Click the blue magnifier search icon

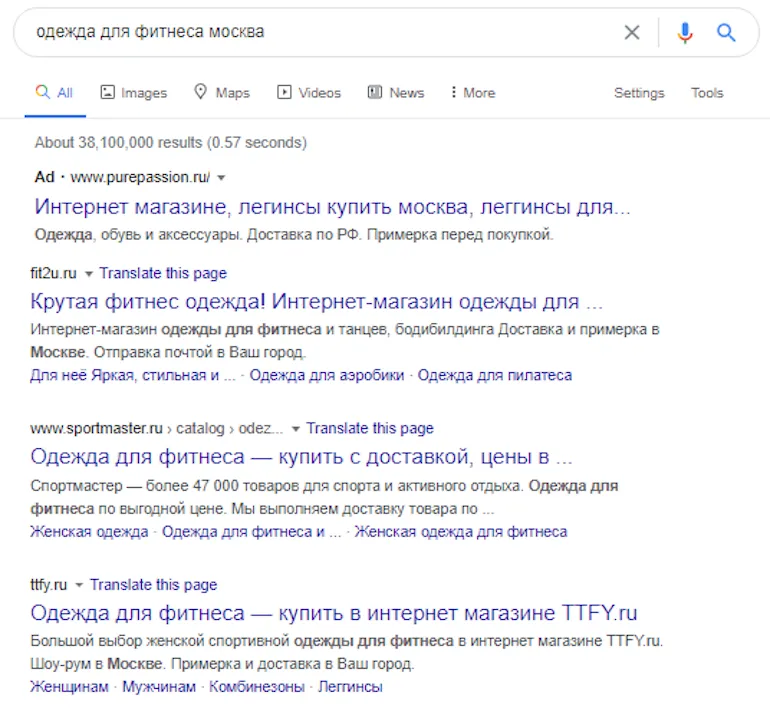727,32
